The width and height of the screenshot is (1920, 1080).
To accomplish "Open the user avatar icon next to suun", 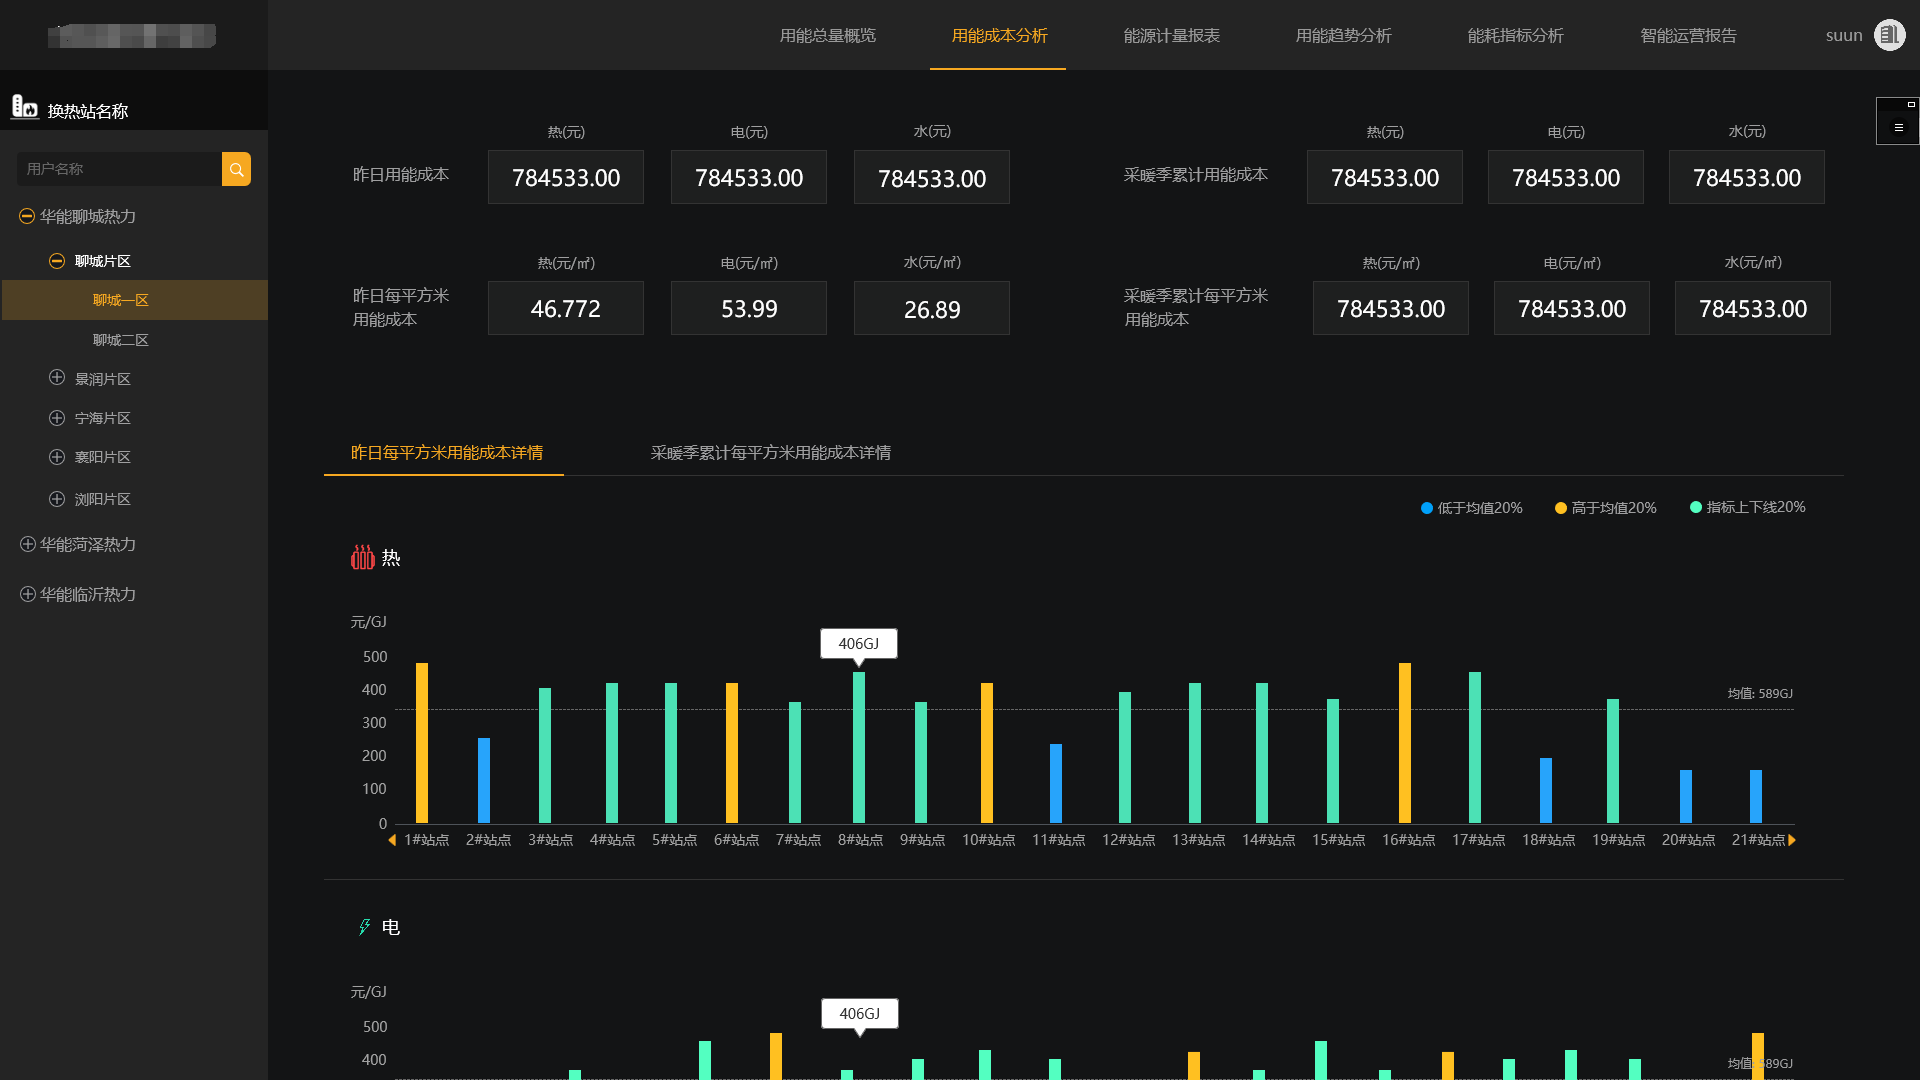I will 1889,35.
